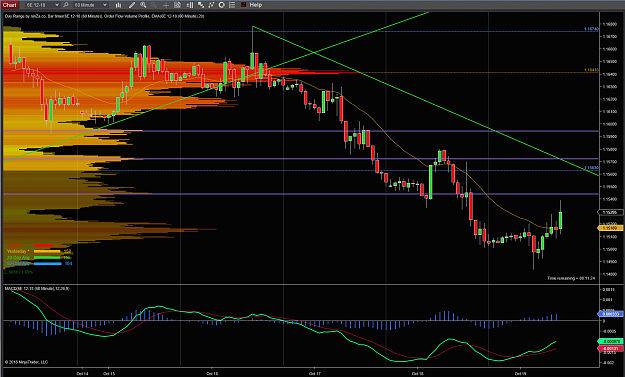Click the instrument search magnifier icon

point(66,5)
